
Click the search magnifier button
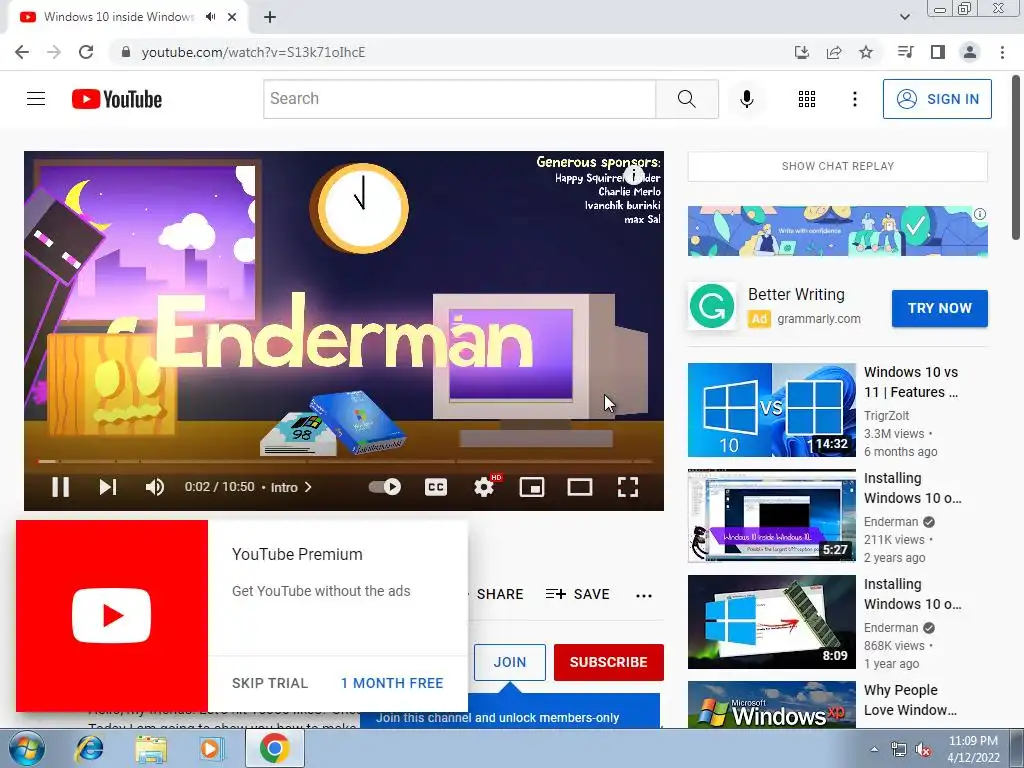(686, 99)
